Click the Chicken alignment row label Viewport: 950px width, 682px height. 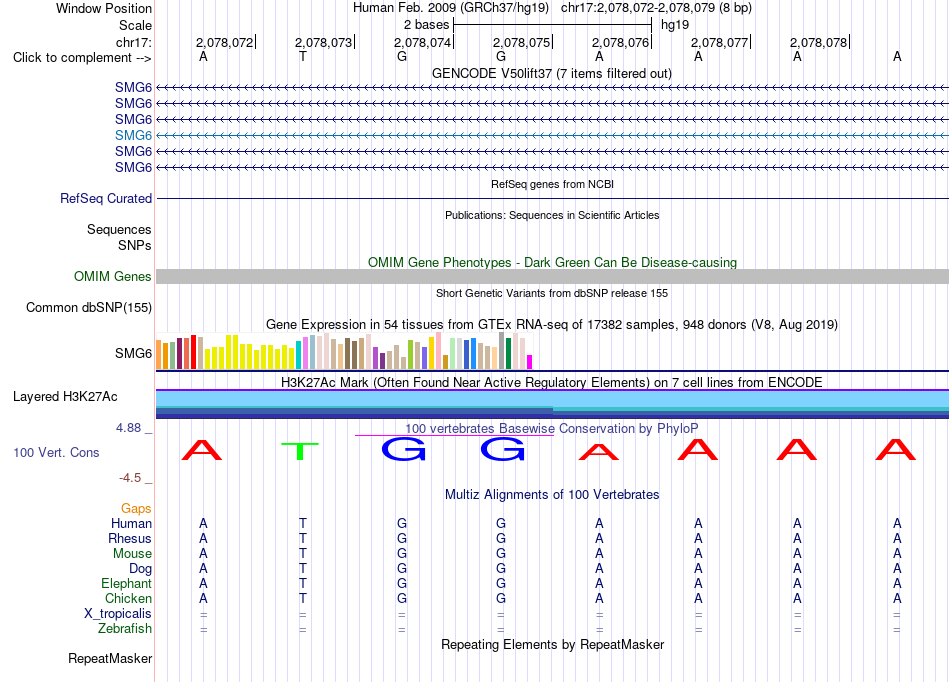click(128, 598)
